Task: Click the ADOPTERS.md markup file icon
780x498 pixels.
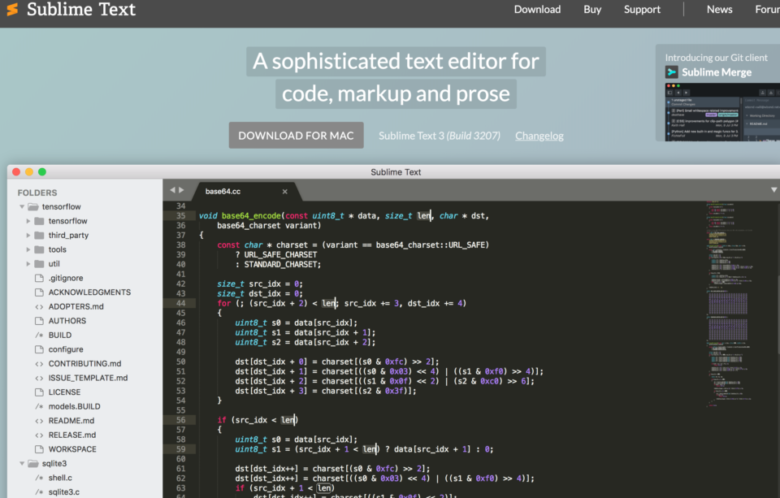Action: coord(39,307)
